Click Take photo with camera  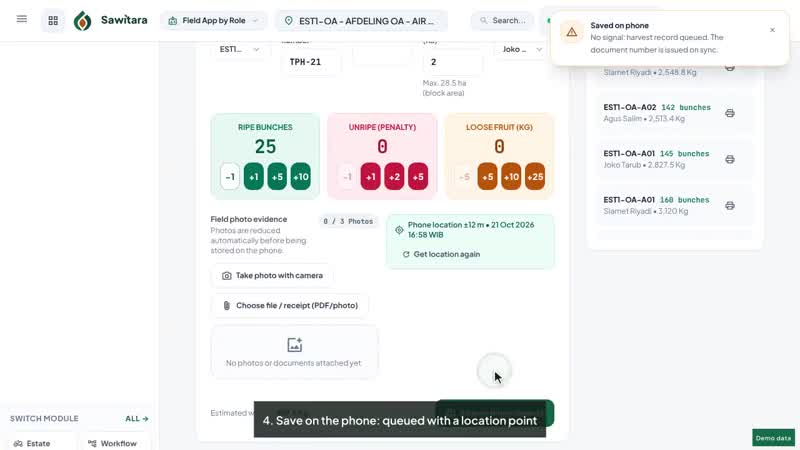[272, 276]
